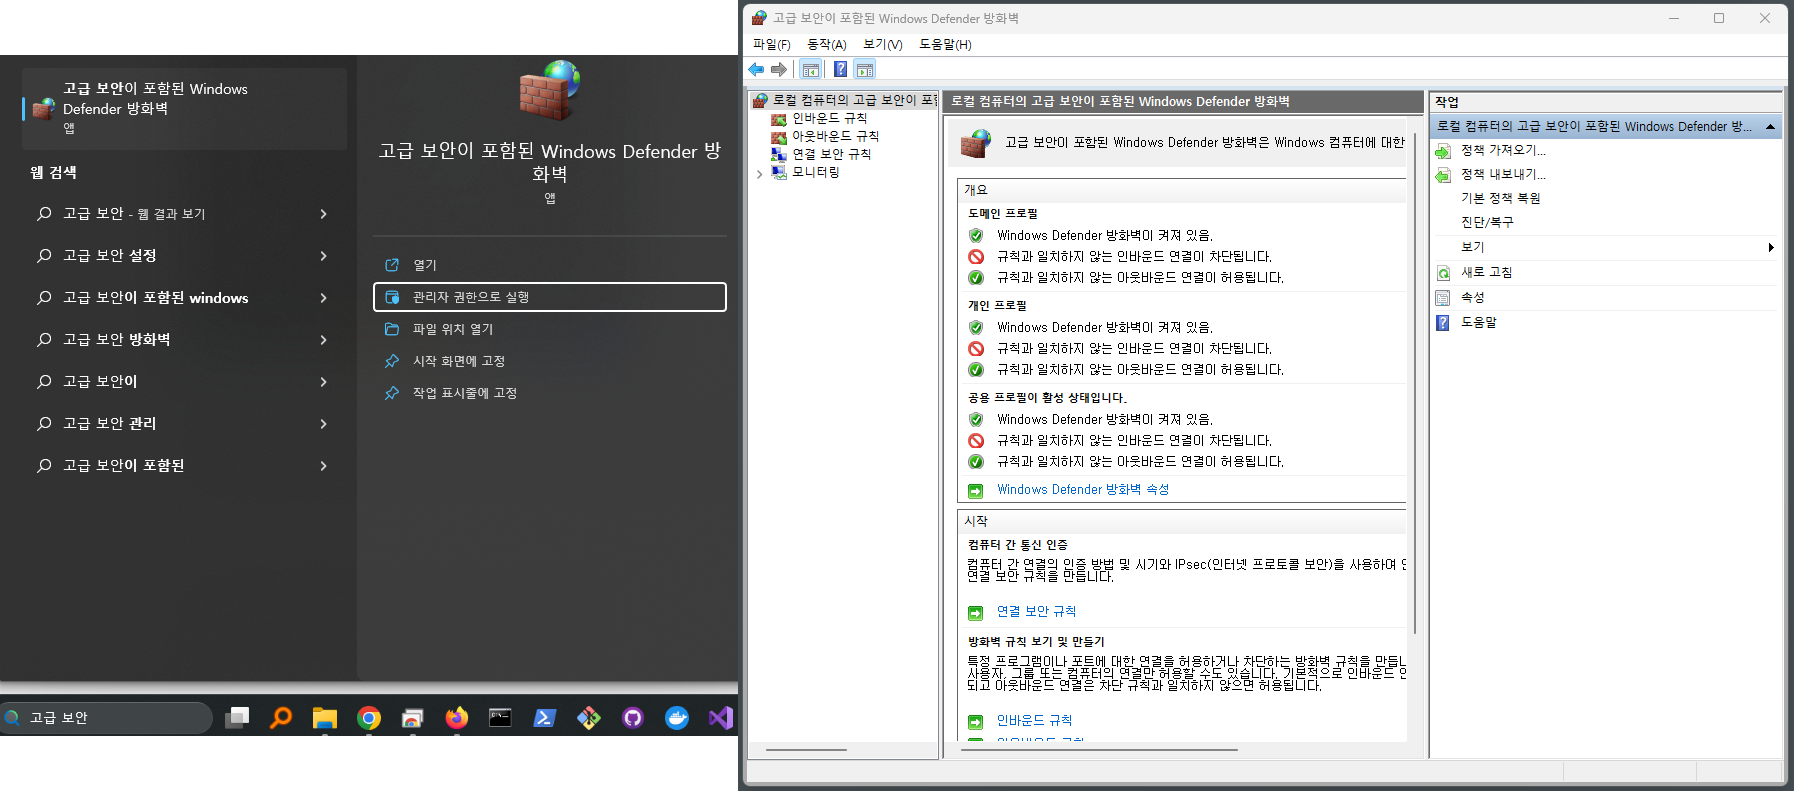Open Firefox from the taskbar
The width and height of the screenshot is (1794, 791).
(x=457, y=718)
